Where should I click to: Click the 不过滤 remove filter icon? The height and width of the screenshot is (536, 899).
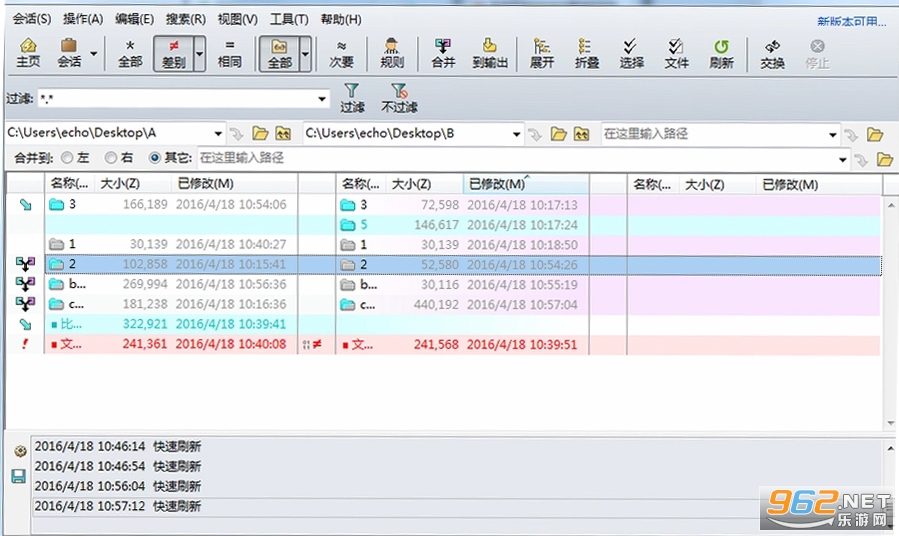pyautogui.click(x=399, y=97)
